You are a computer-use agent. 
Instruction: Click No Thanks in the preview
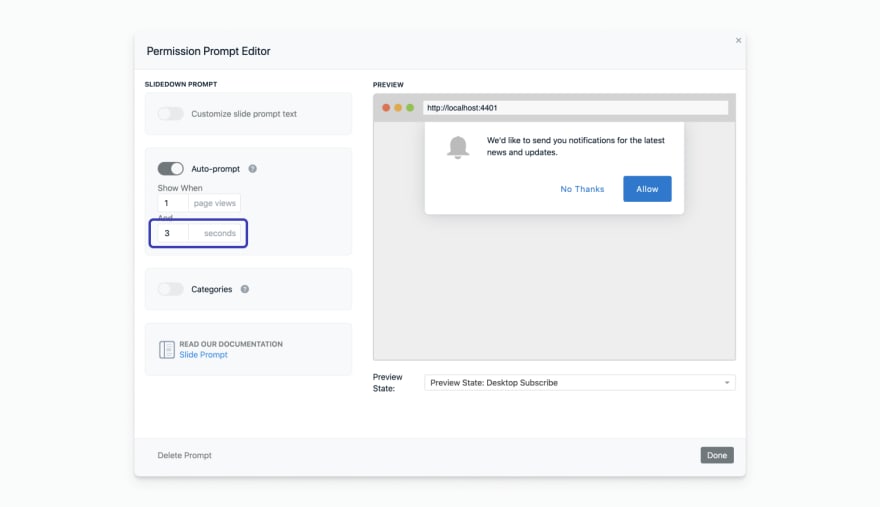[582, 189]
